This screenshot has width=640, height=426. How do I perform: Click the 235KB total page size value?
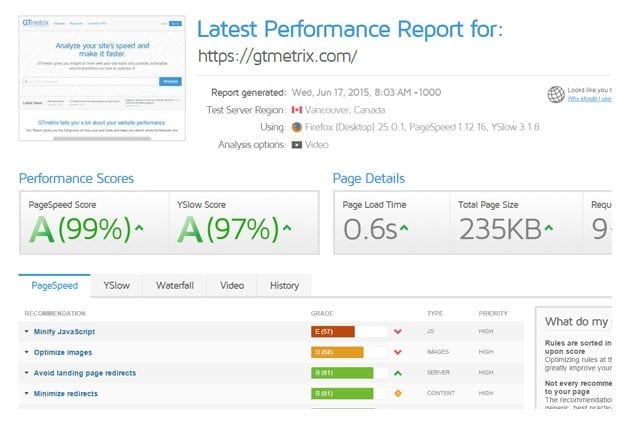click(500, 229)
